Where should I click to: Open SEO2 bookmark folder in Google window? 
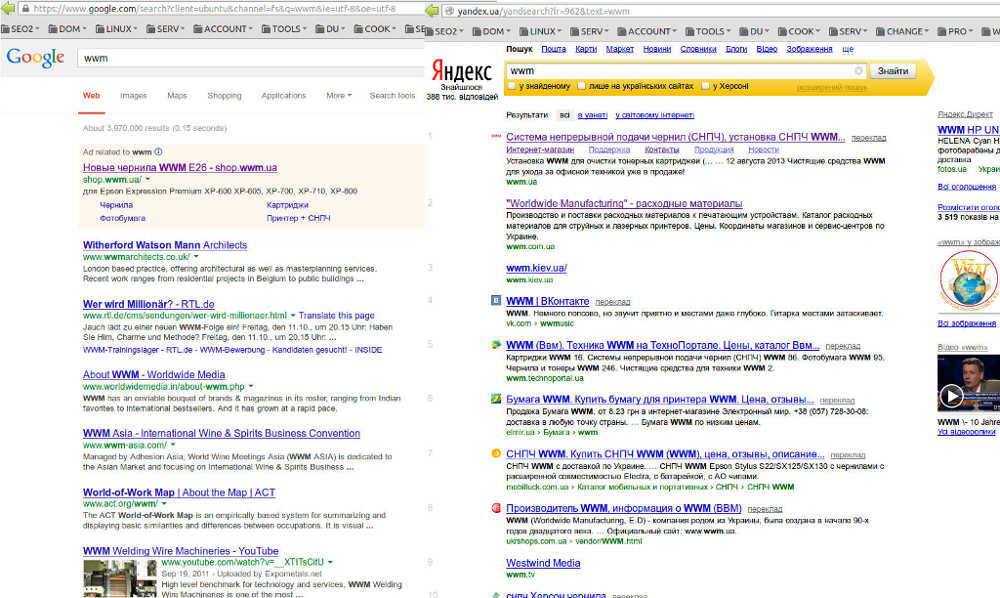[20, 29]
